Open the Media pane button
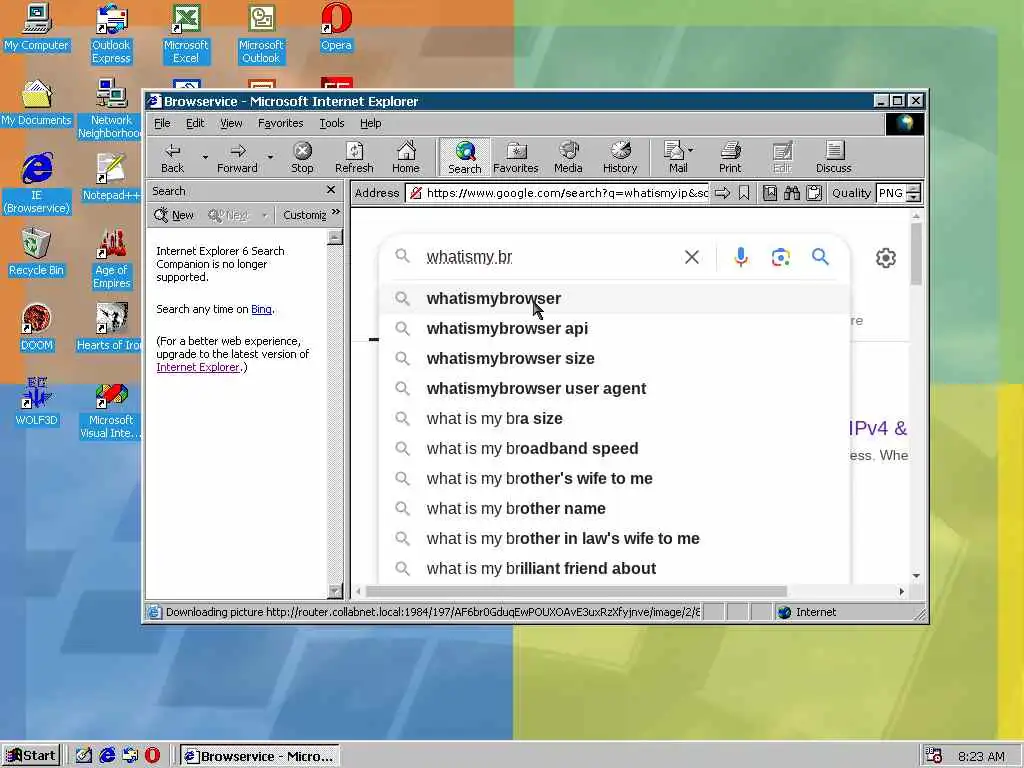 coord(568,157)
